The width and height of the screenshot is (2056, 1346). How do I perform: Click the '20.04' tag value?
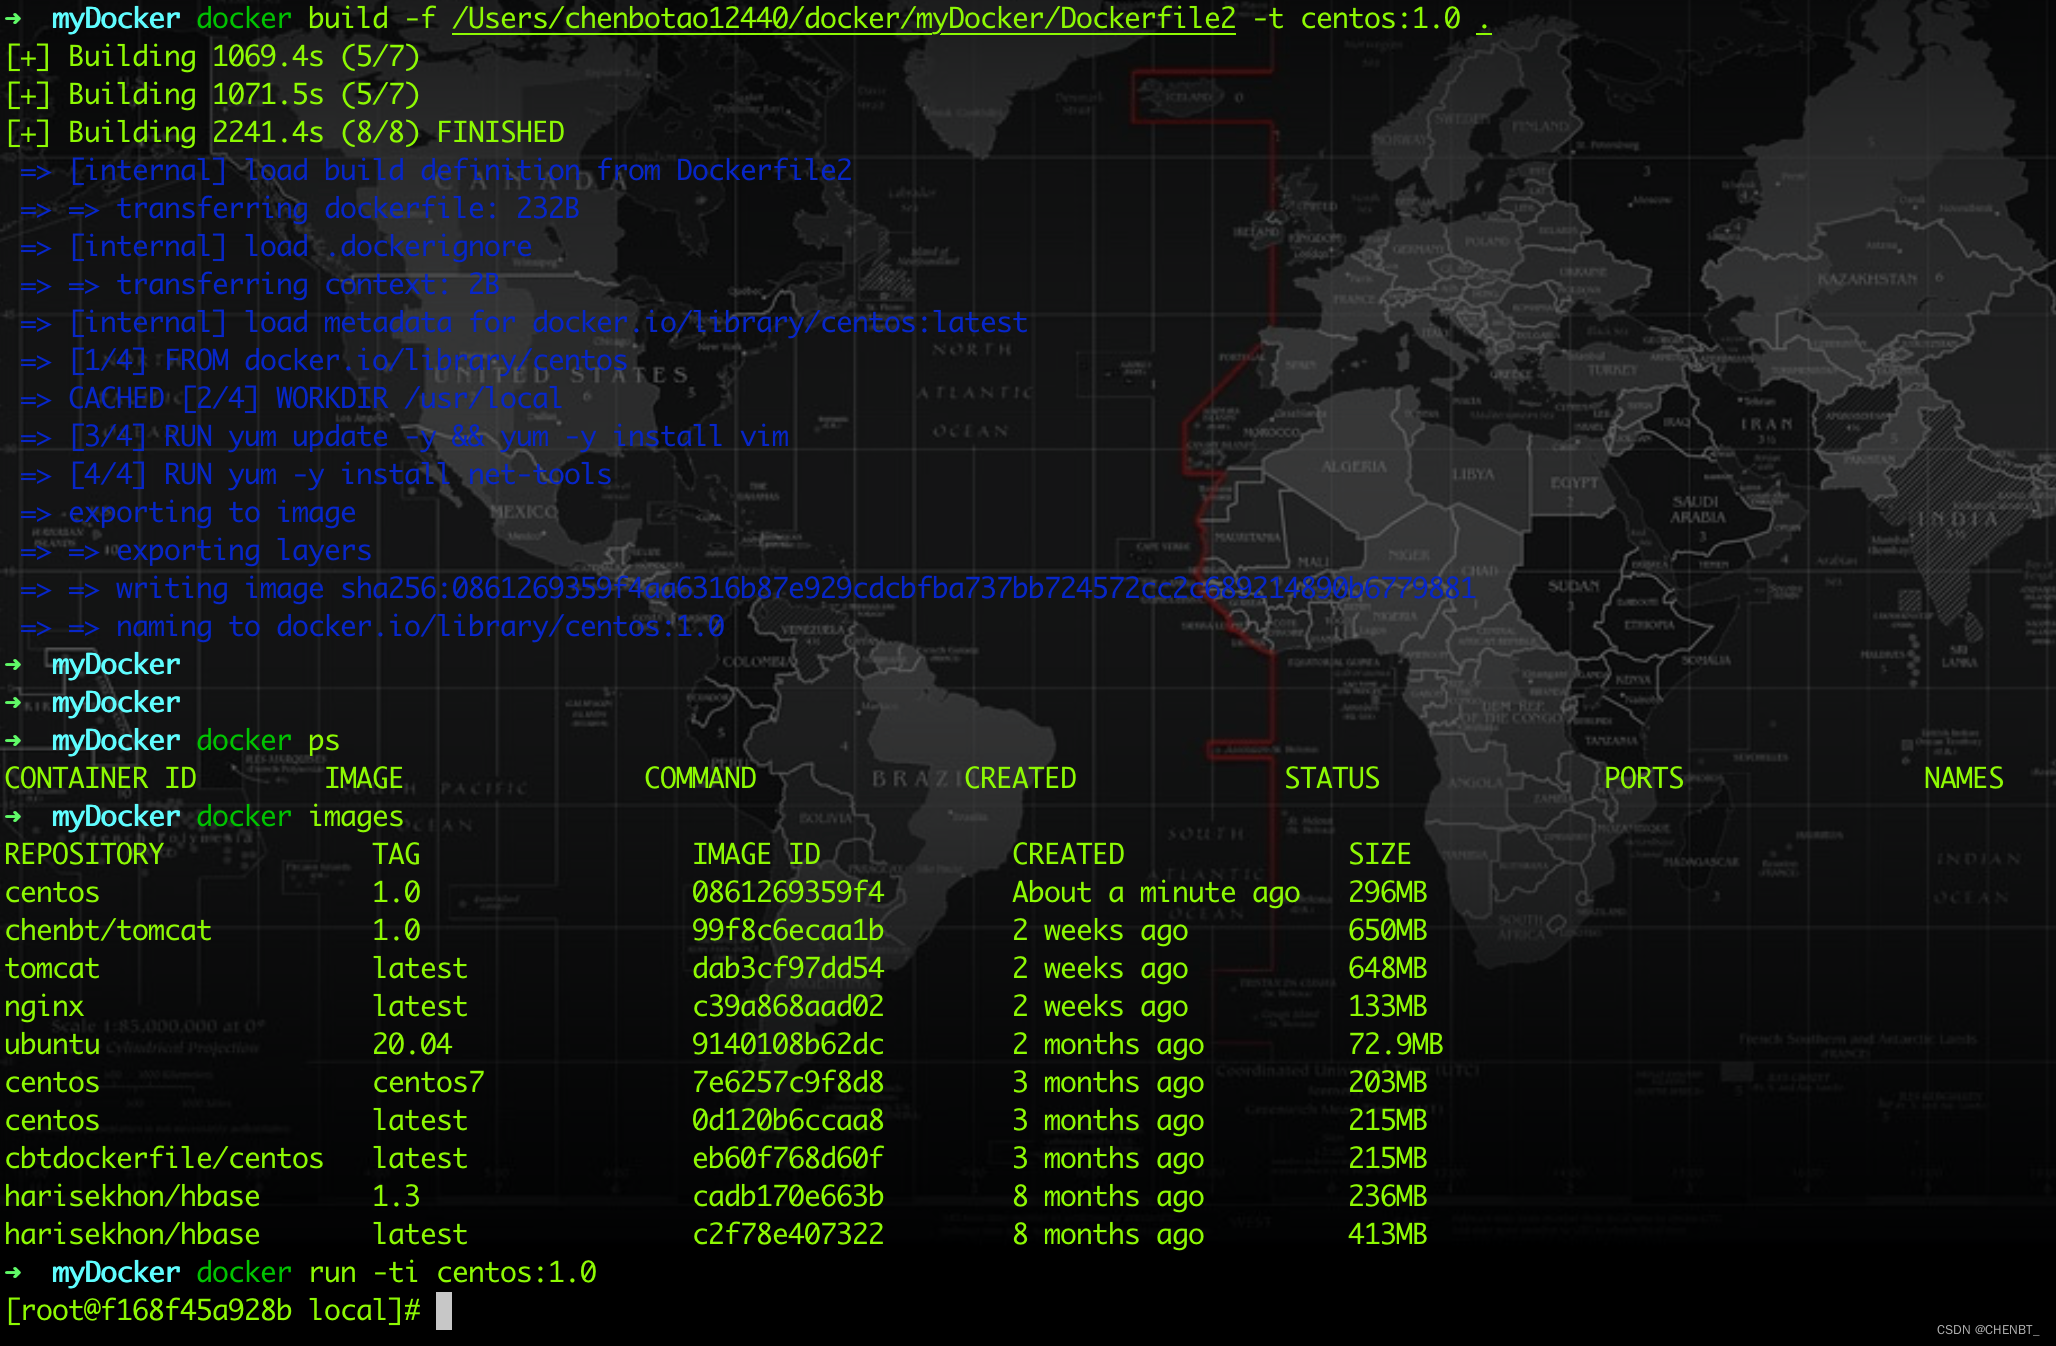[412, 1044]
